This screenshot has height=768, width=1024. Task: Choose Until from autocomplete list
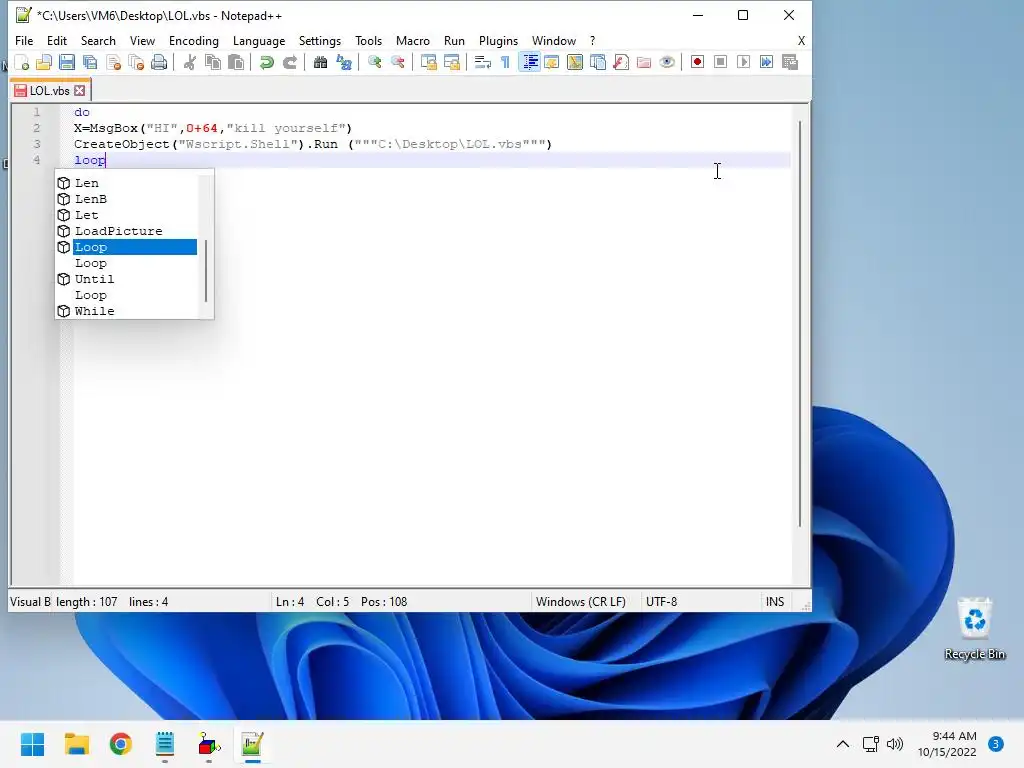pos(95,279)
